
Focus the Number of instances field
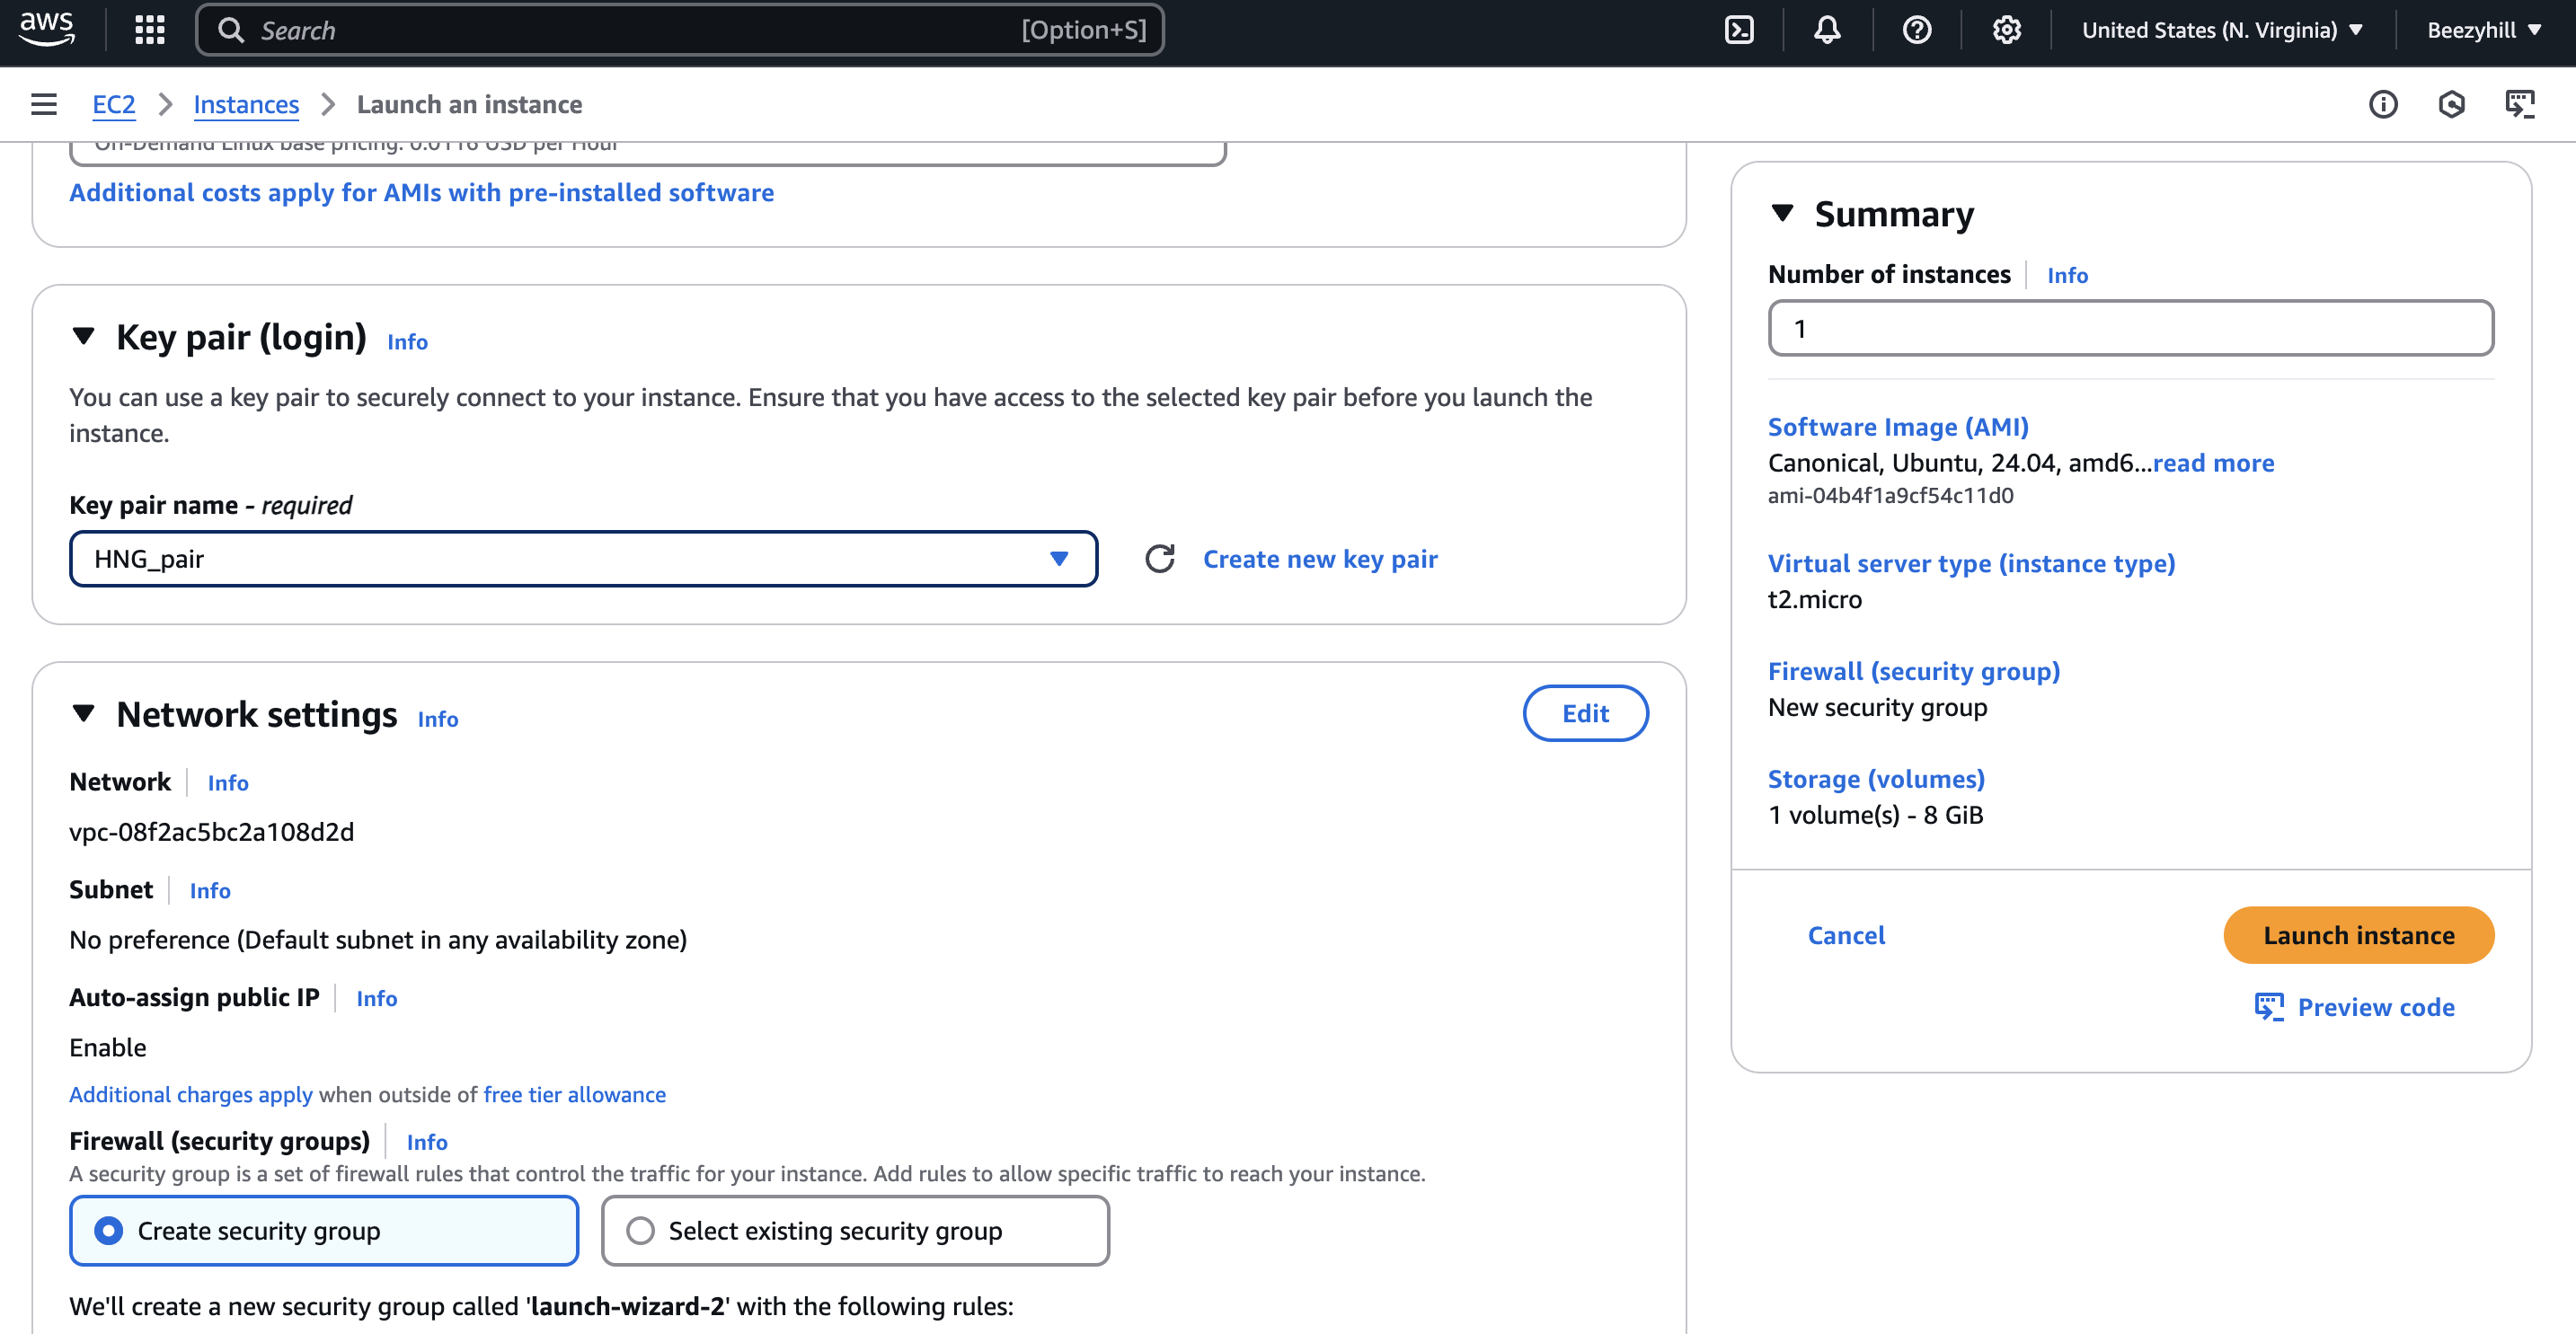pos(2130,328)
